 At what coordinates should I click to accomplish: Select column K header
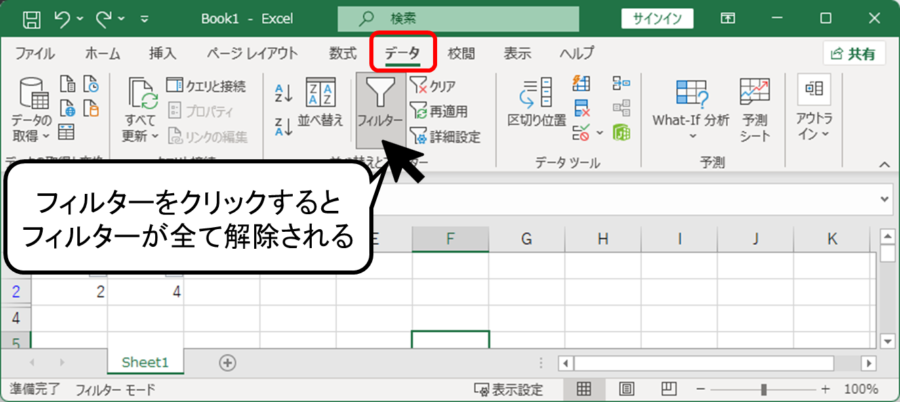pyautogui.click(x=832, y=239)
